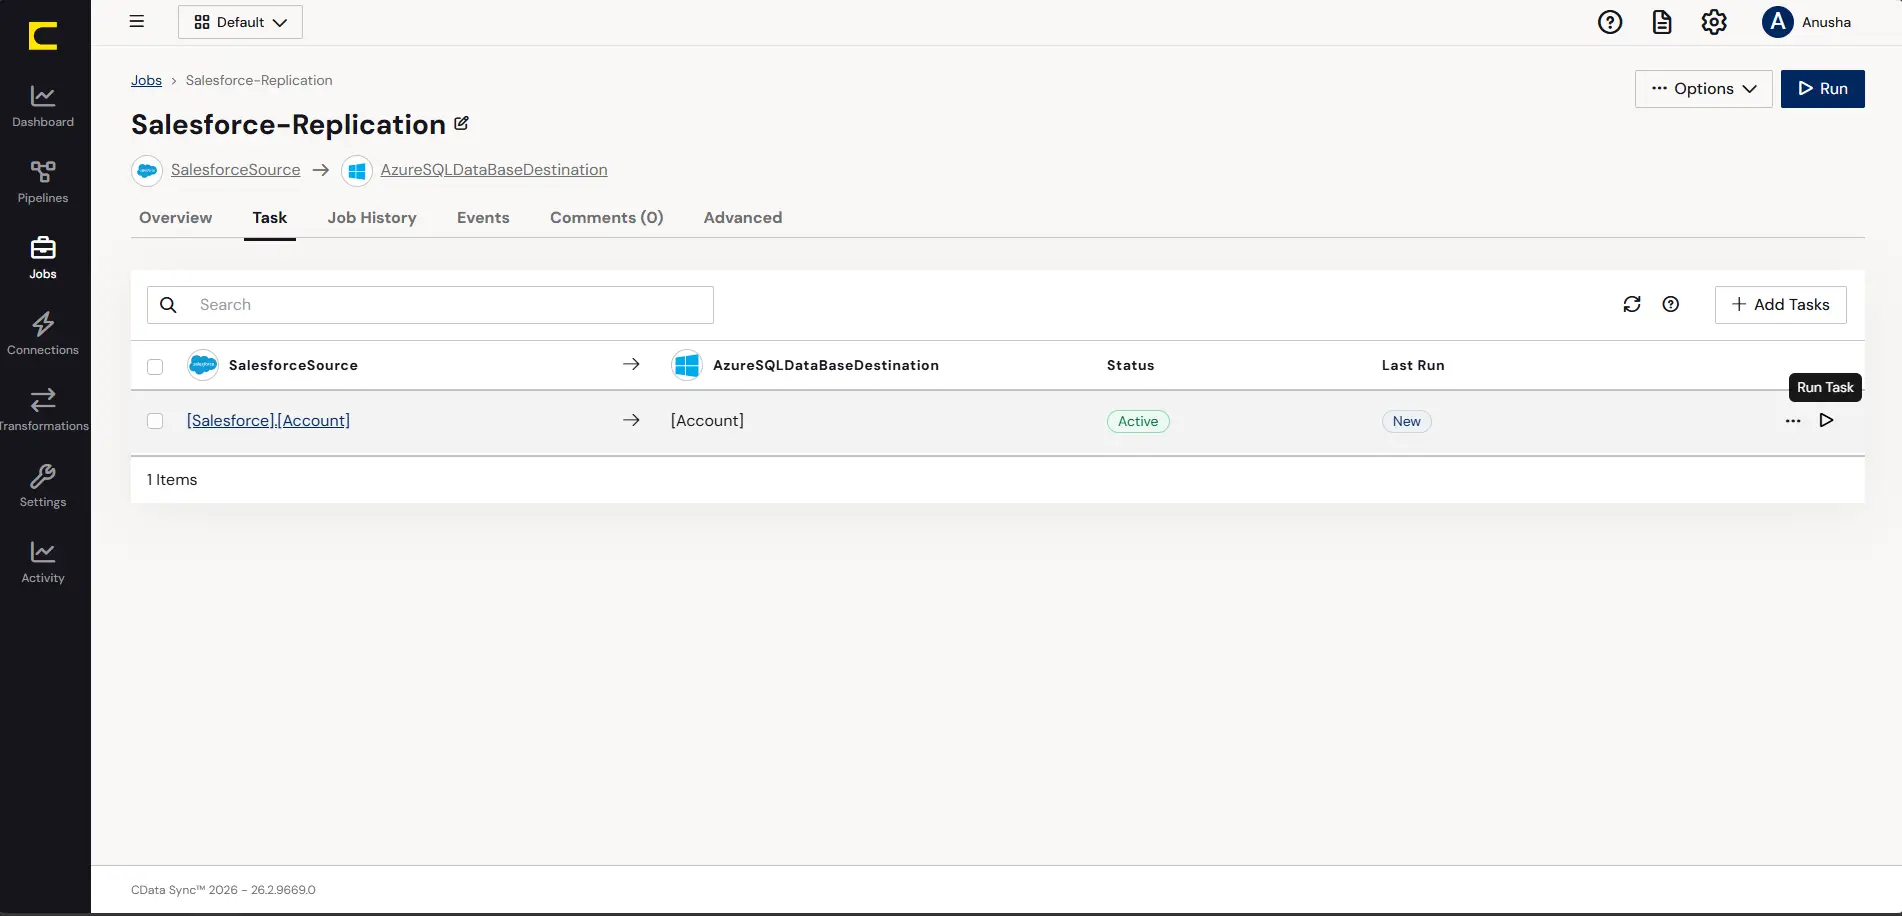Open the documentation page icon
Screen dimensions: 1902x916
point(1662,22)
